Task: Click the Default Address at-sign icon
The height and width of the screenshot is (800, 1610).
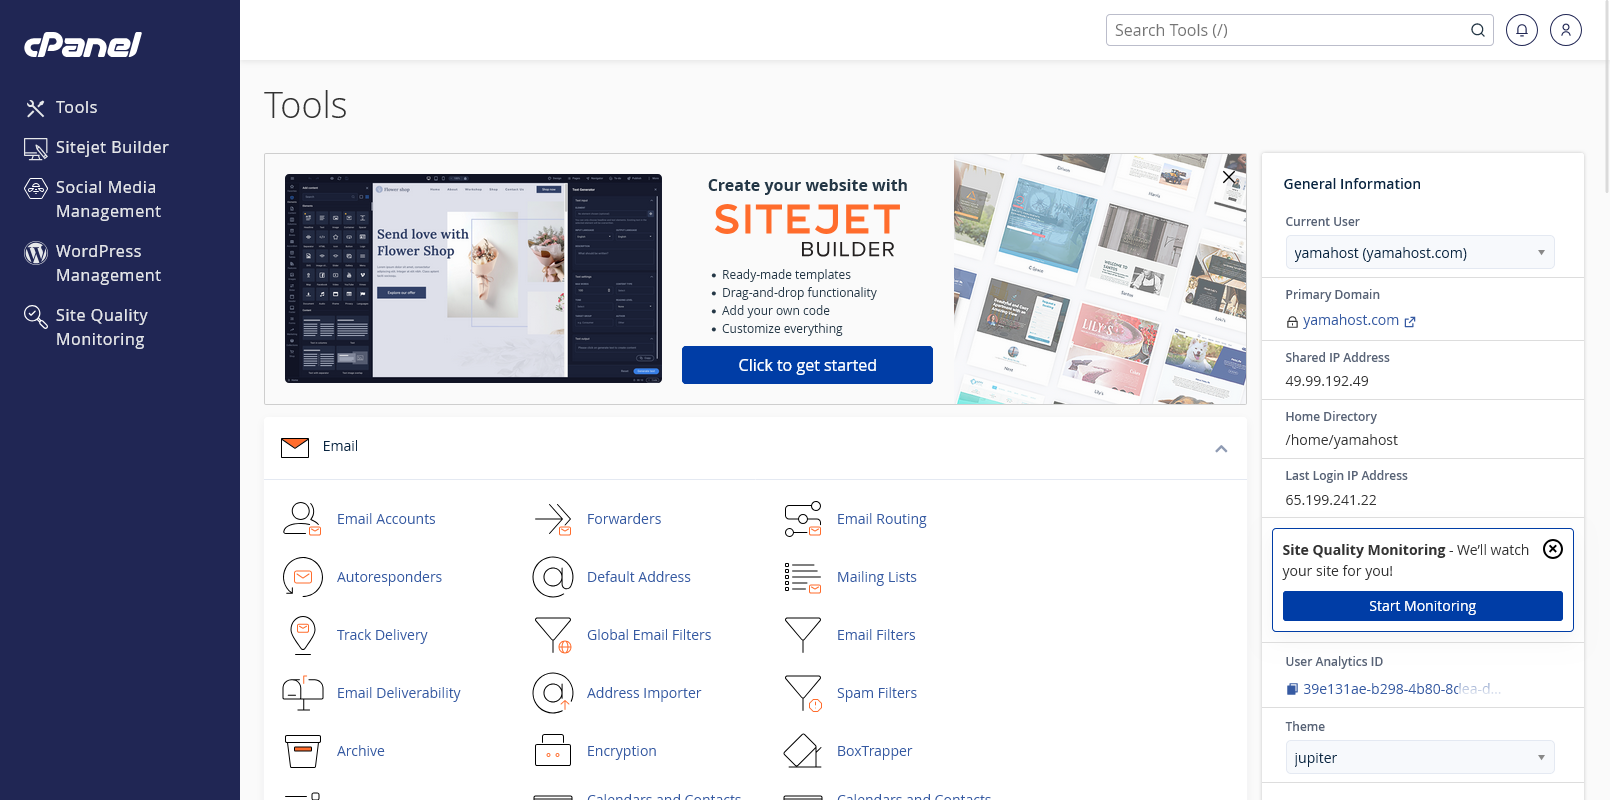Action: [553, 577]
